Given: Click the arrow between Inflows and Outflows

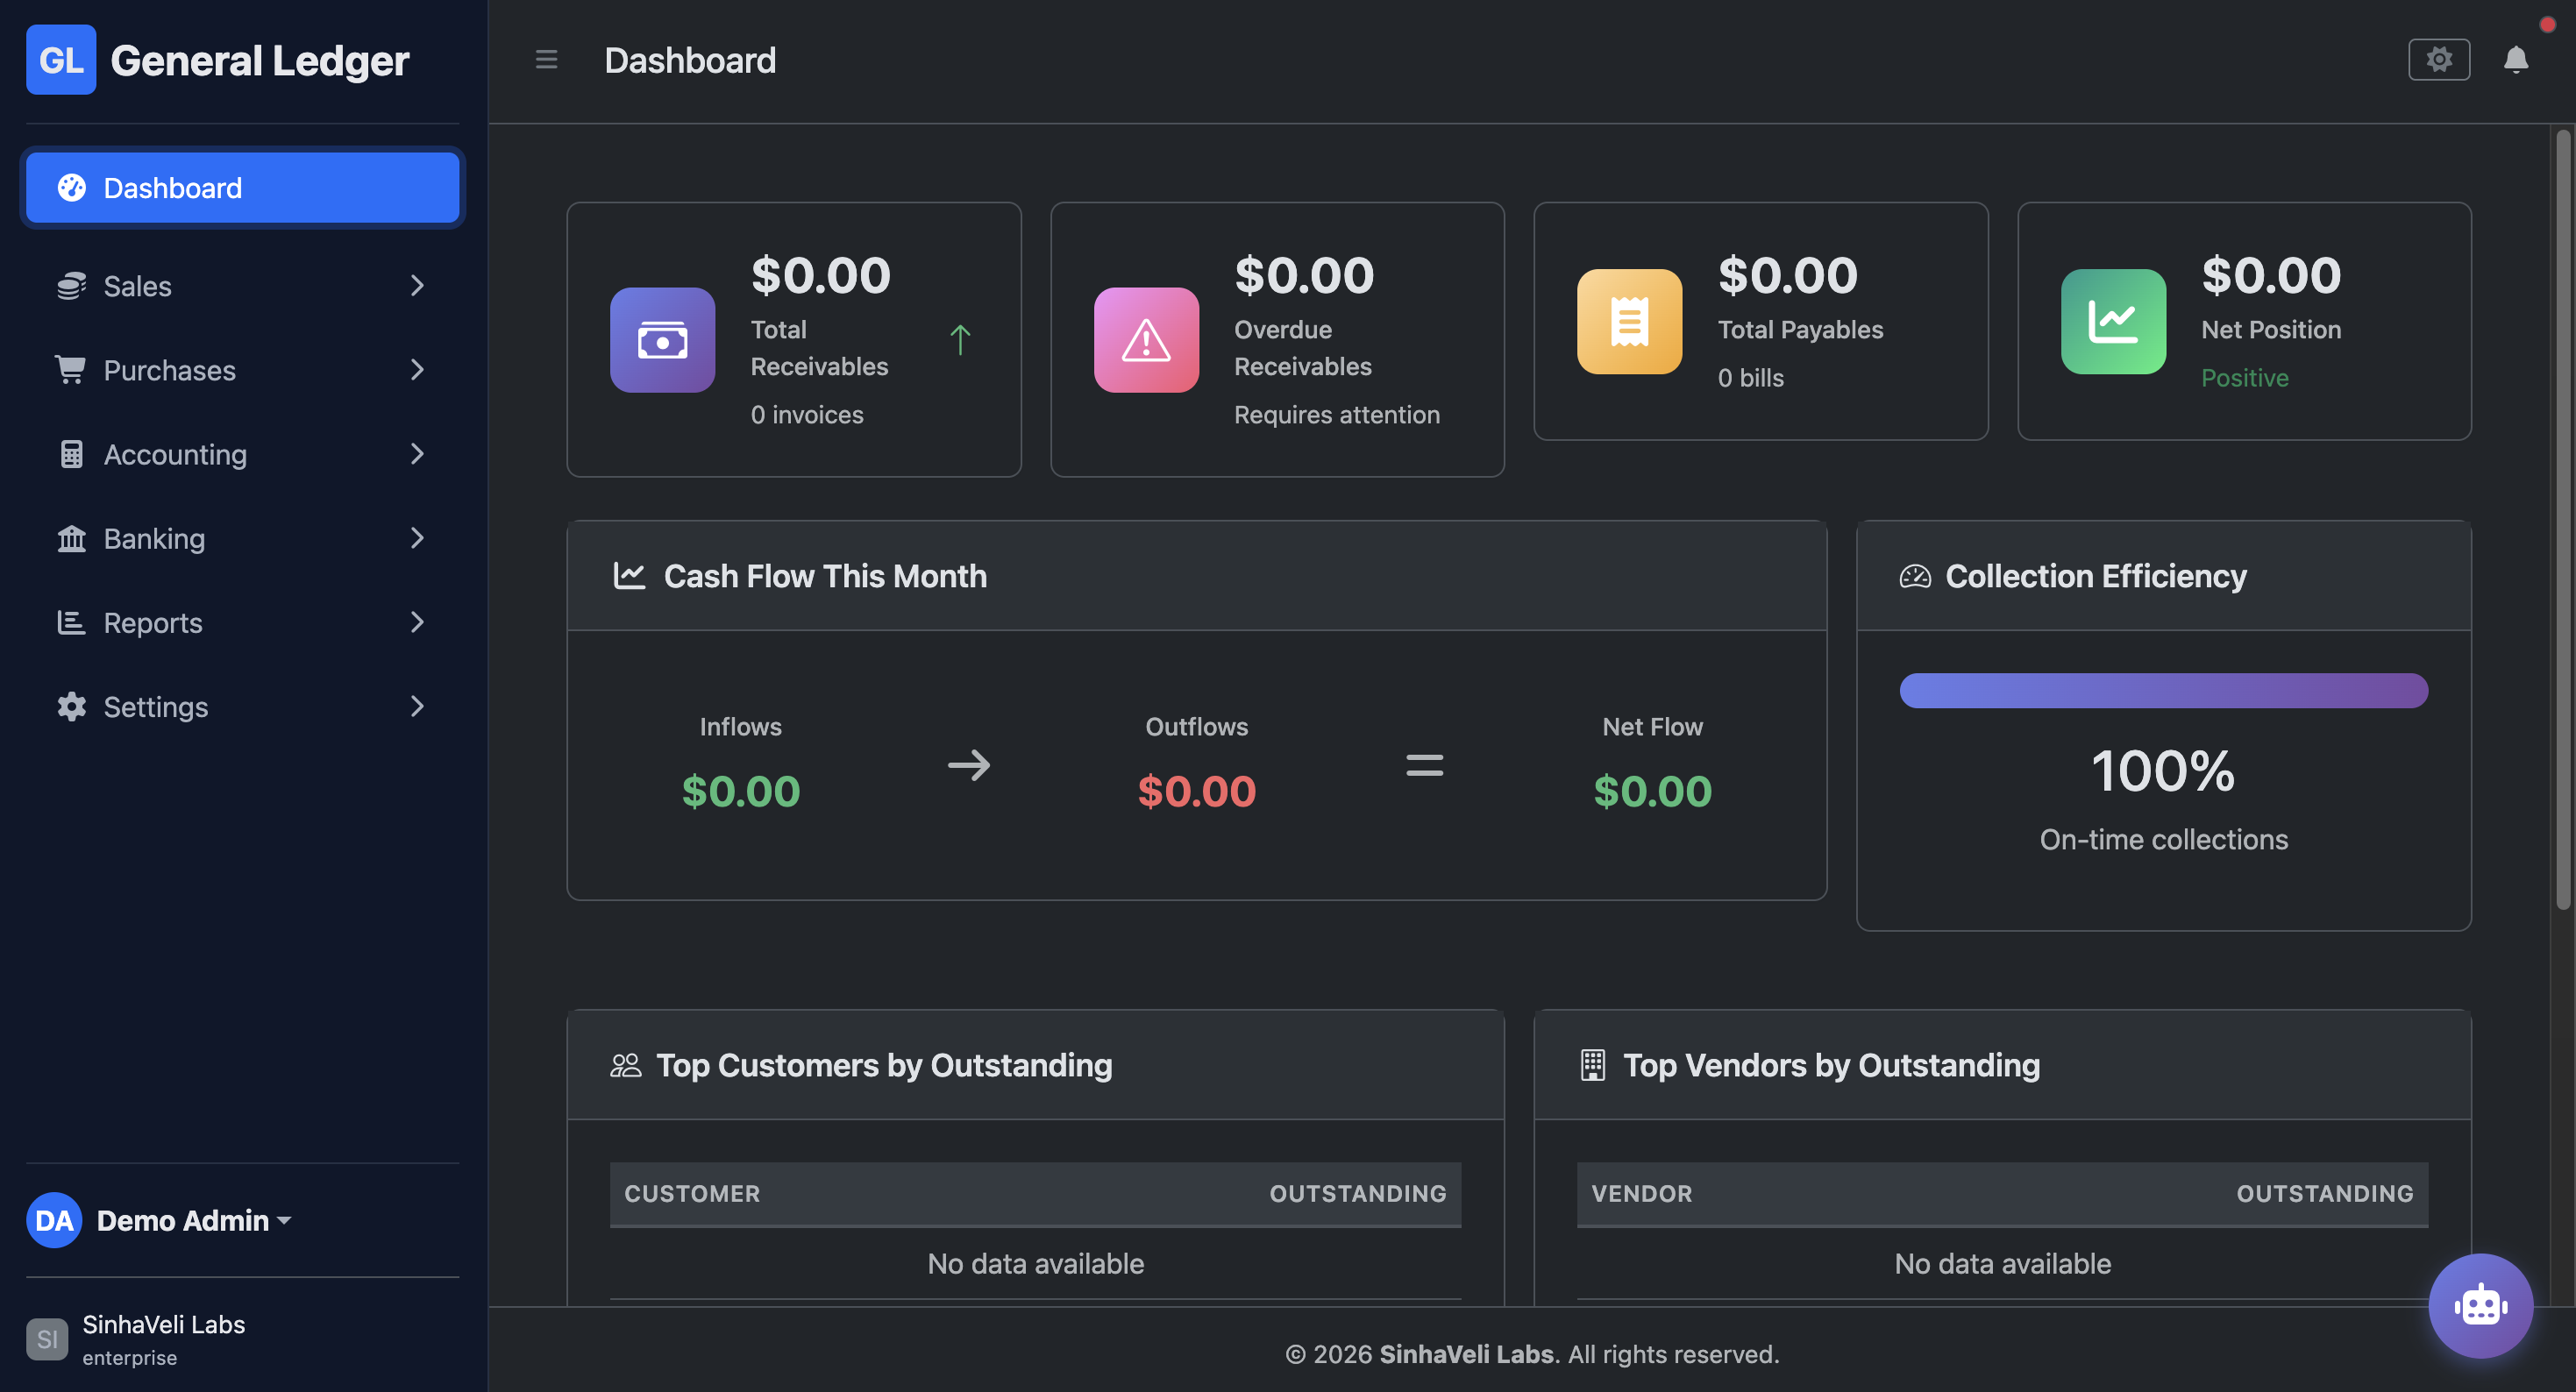Looking at the screenshot, I should (x=968, y=765).
